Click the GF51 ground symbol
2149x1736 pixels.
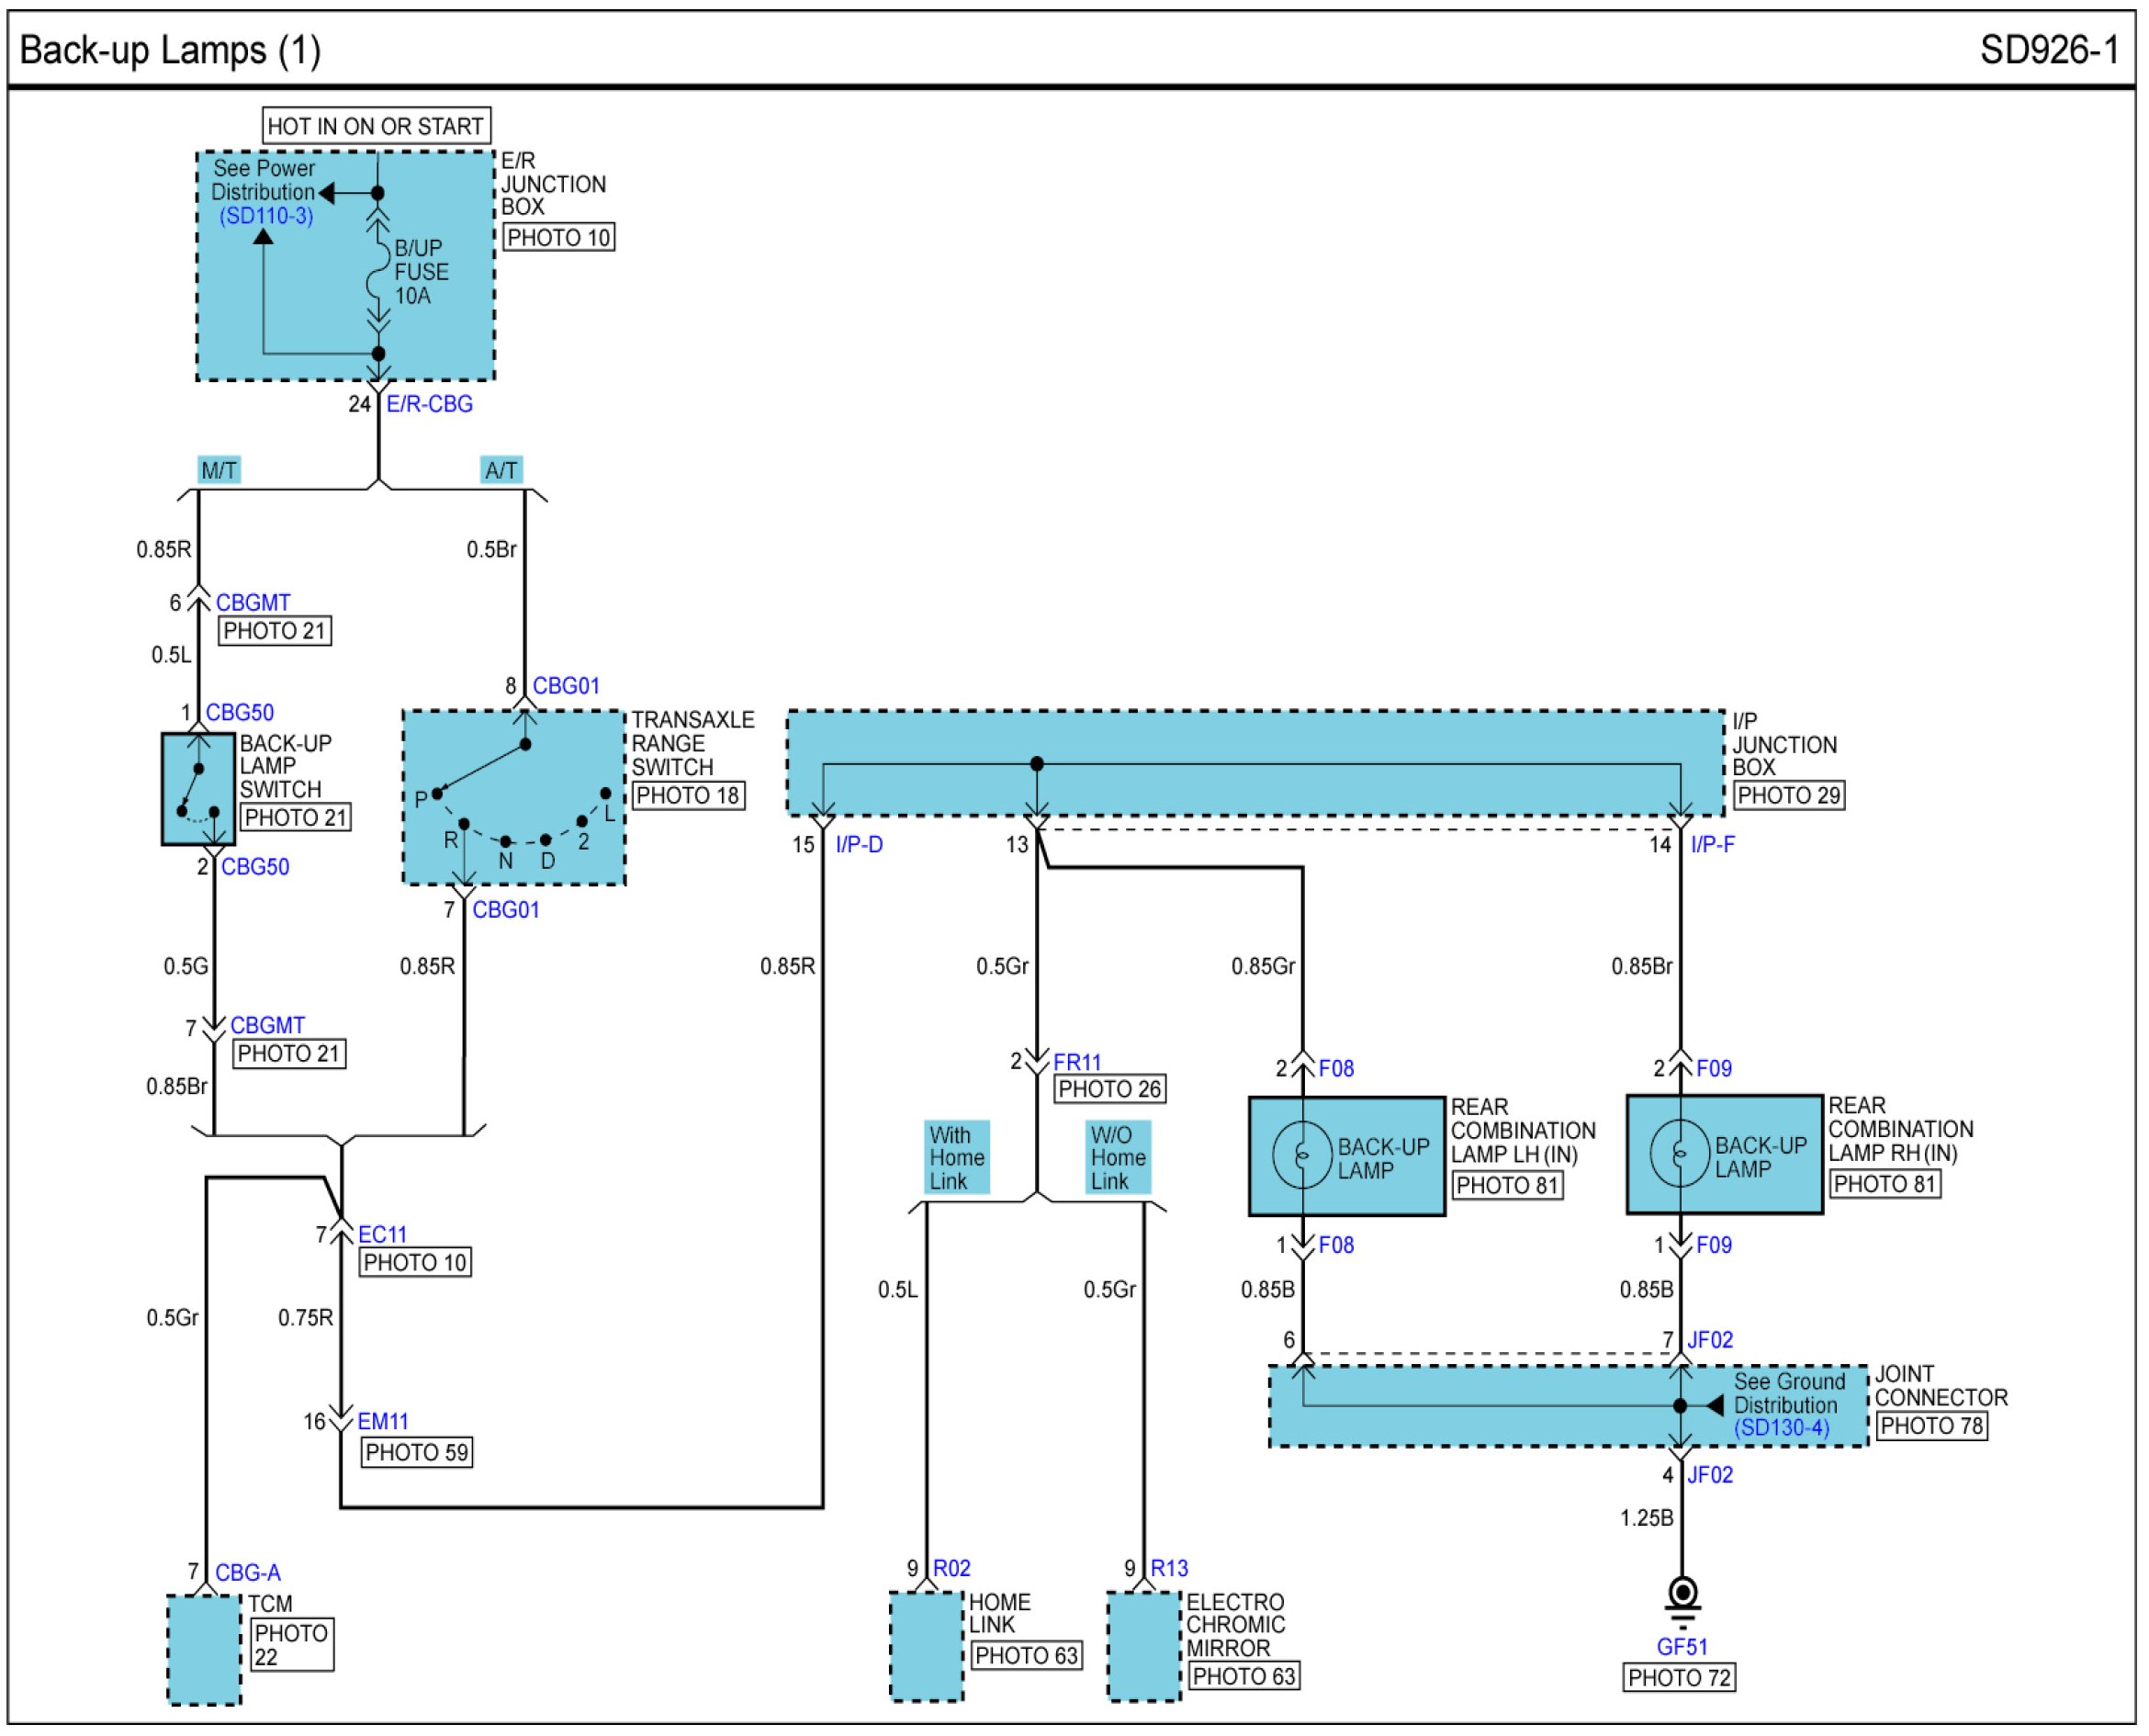(1683, 1596)
